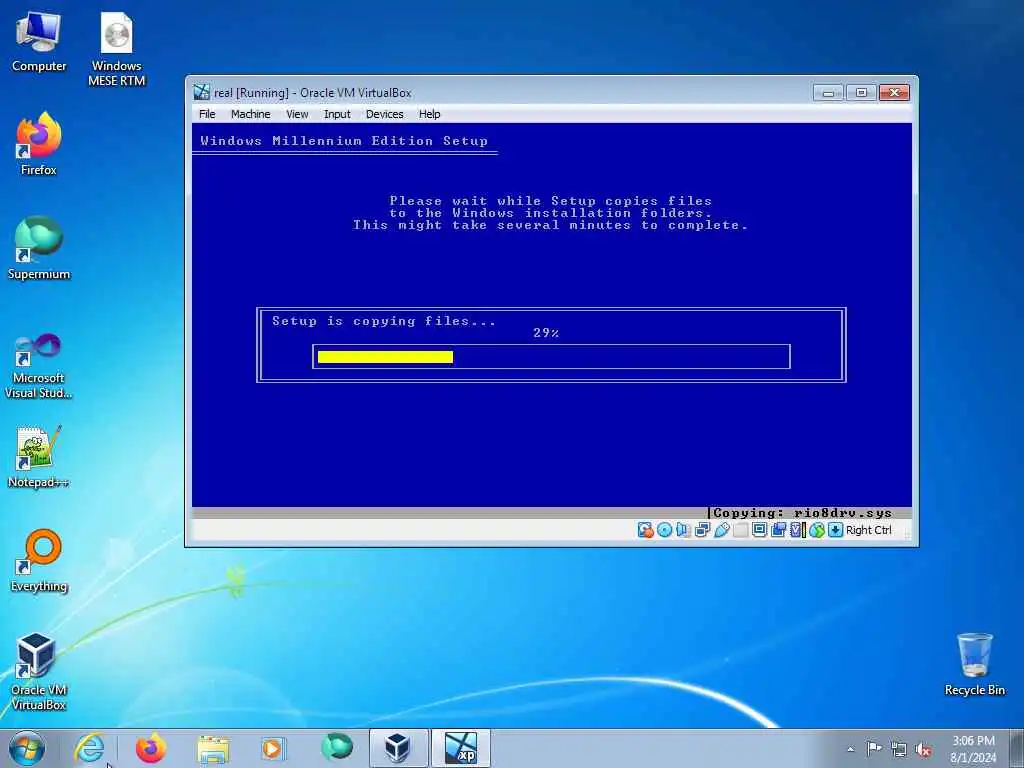Click the Show desktop strip at taskbar end
Viewport: 1024px width, 768px height.
point(1017,748)
